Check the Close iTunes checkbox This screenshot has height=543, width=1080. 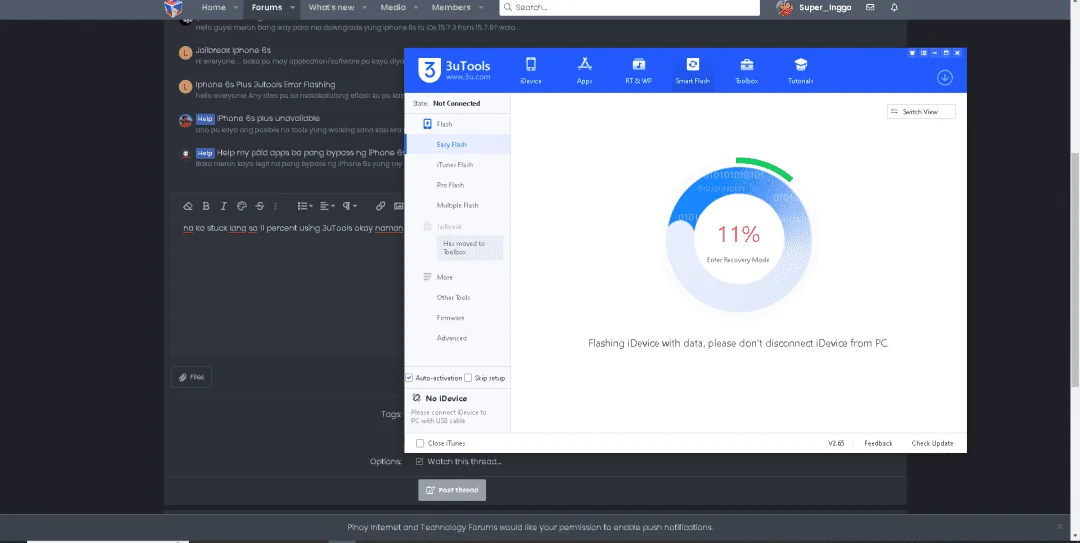point(420,443)
